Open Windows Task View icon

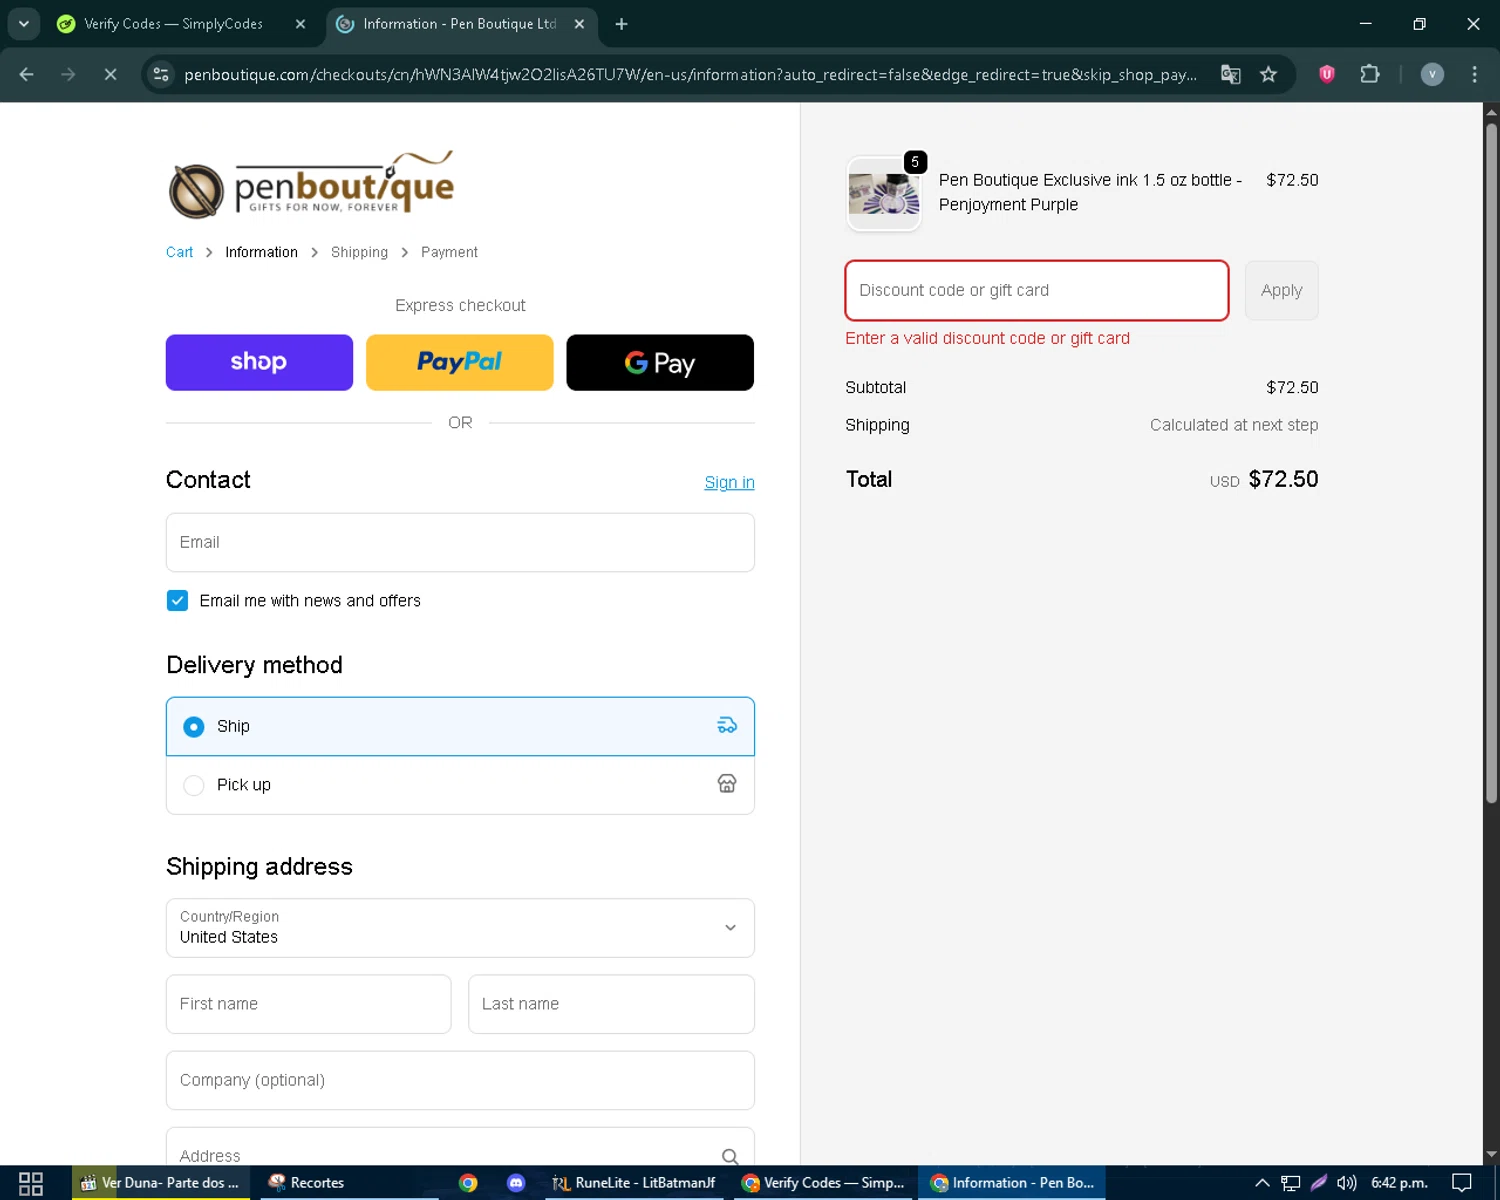(31, 1183)
